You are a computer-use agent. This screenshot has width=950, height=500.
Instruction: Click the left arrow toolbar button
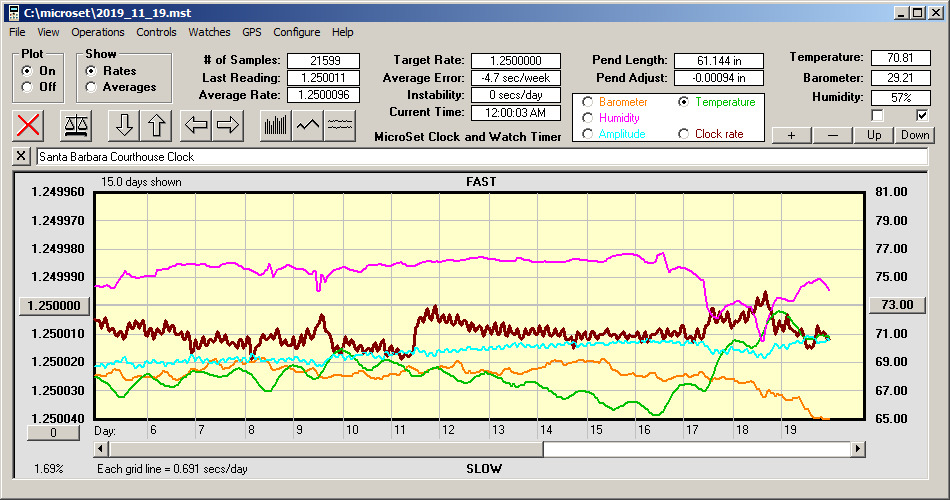pos(196,125)
